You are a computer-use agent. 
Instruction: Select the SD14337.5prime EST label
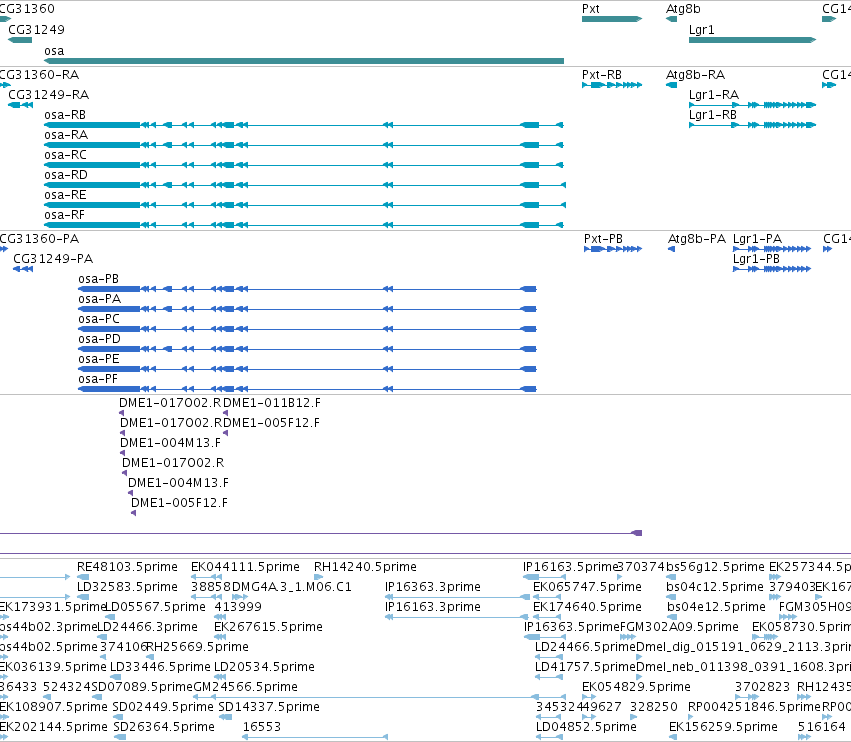[269, 707]
